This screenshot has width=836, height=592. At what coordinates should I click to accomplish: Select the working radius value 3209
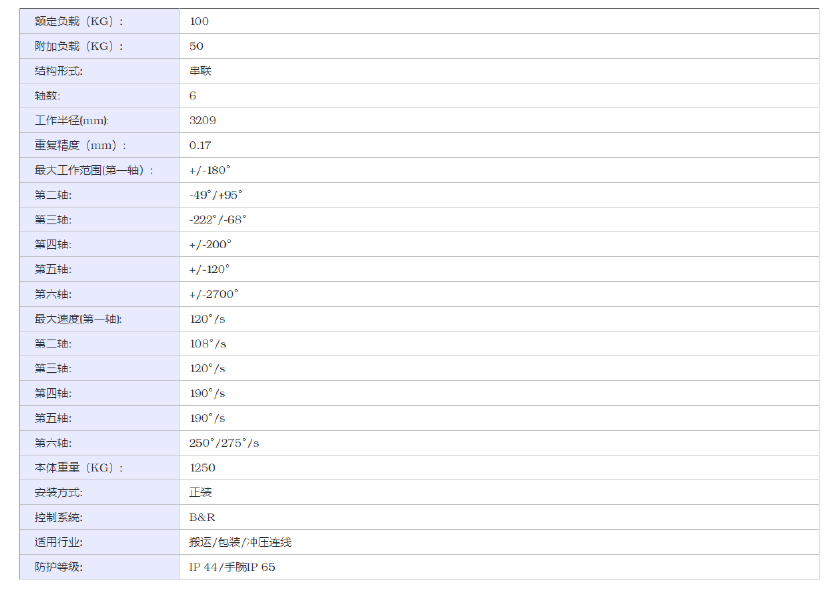coord(202,120)
